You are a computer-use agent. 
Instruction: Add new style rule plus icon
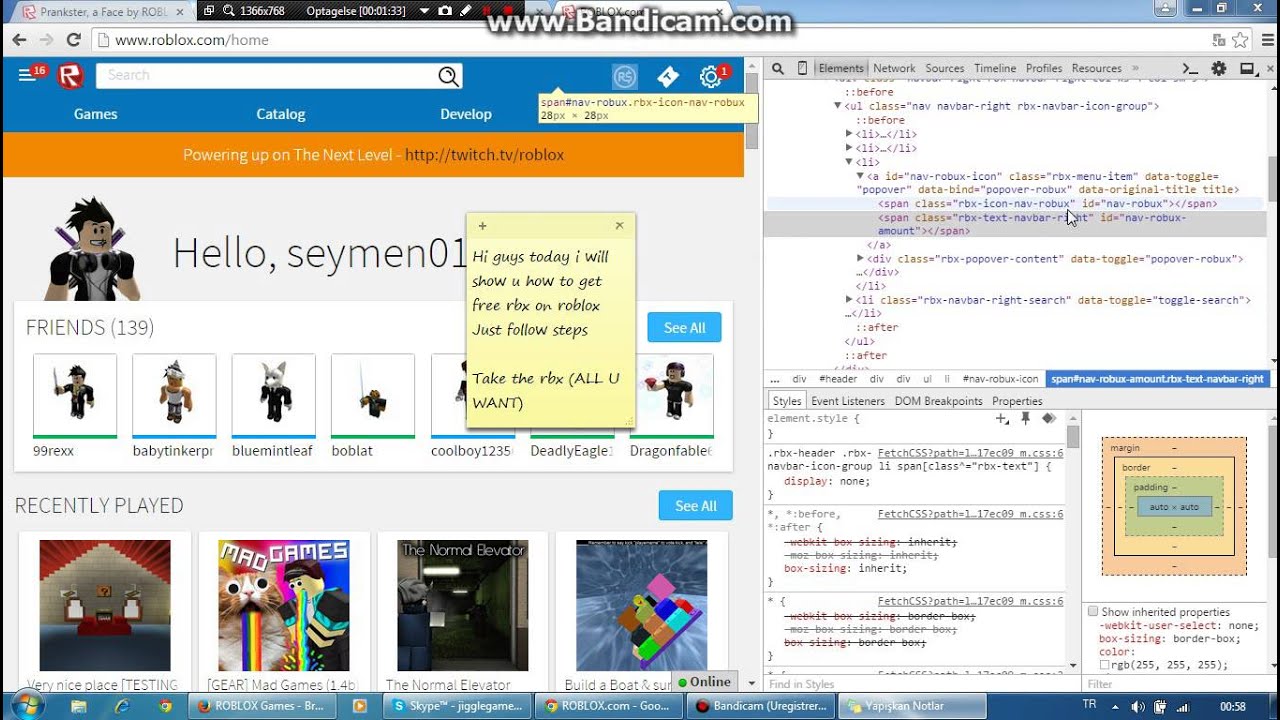(x=1001, y=419)
